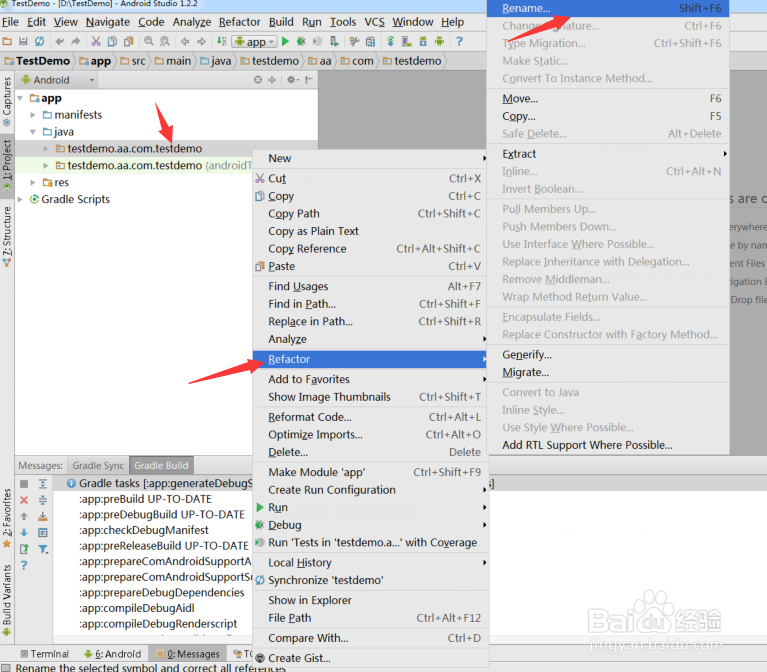Viewport: 767px width, 672px height.
Task: Click the Redo arrow in the toolbar
Action: [x=76, y=42]
